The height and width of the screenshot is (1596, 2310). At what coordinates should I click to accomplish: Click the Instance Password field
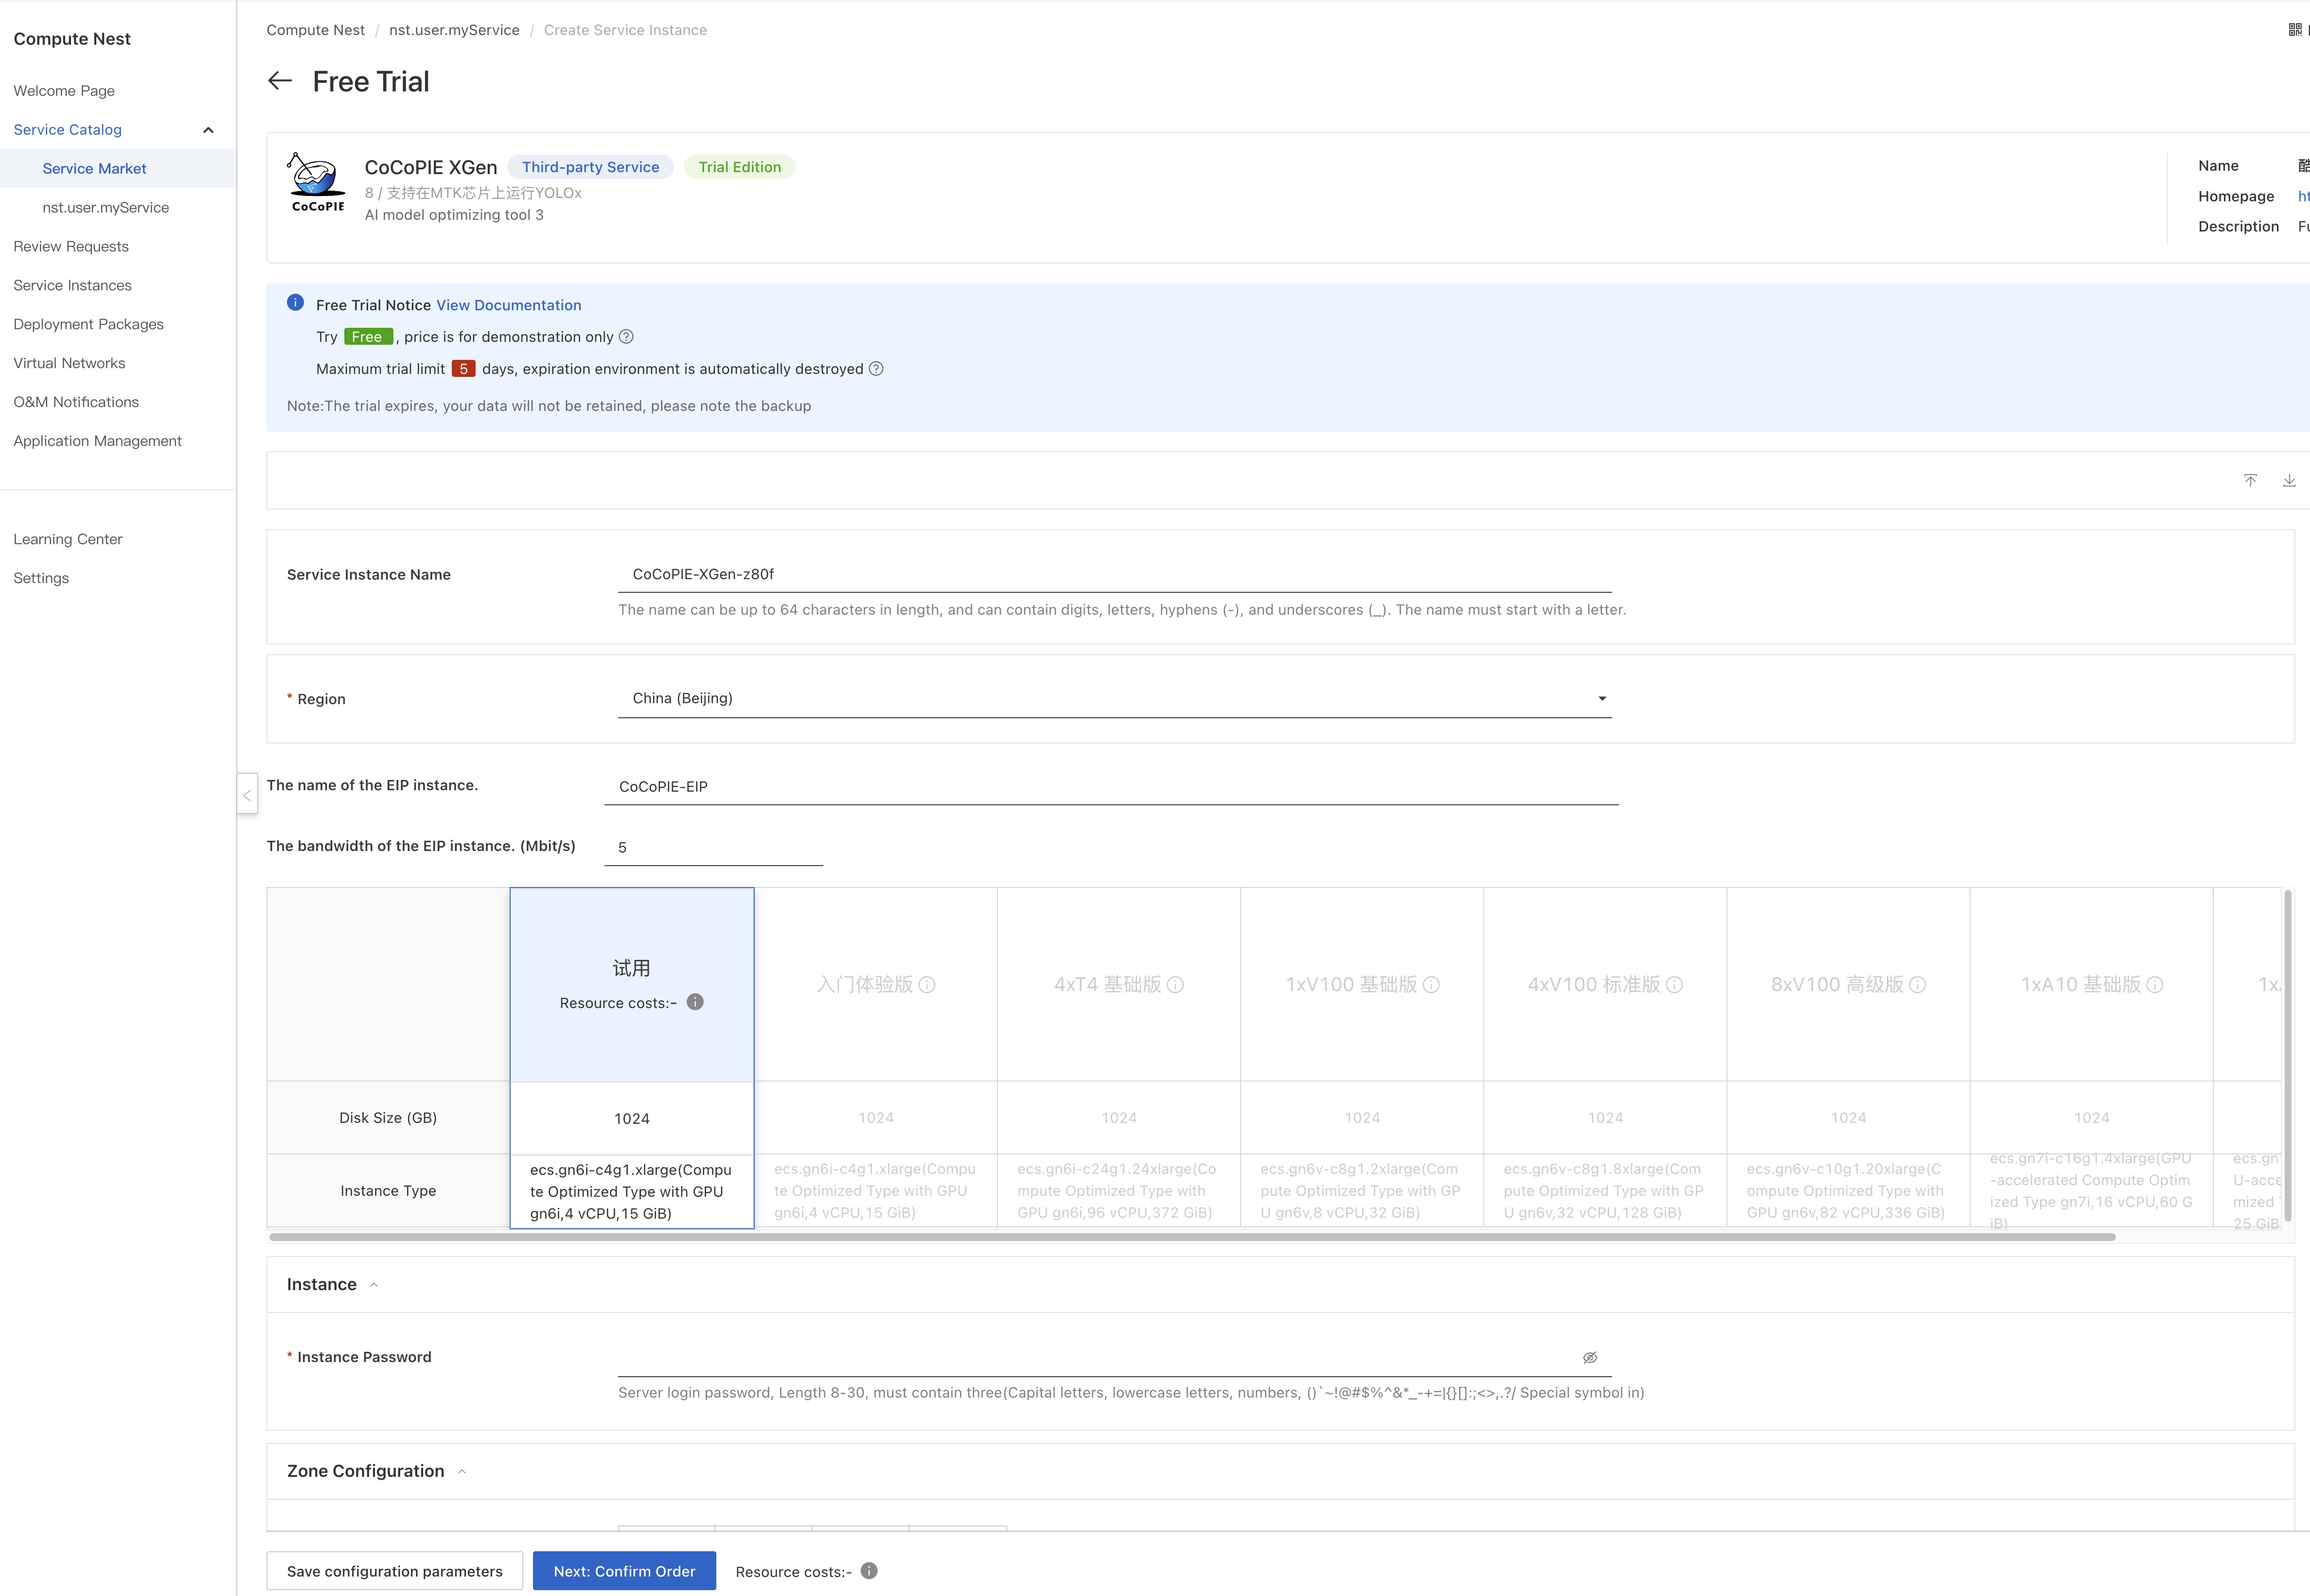point(1114,1358)
